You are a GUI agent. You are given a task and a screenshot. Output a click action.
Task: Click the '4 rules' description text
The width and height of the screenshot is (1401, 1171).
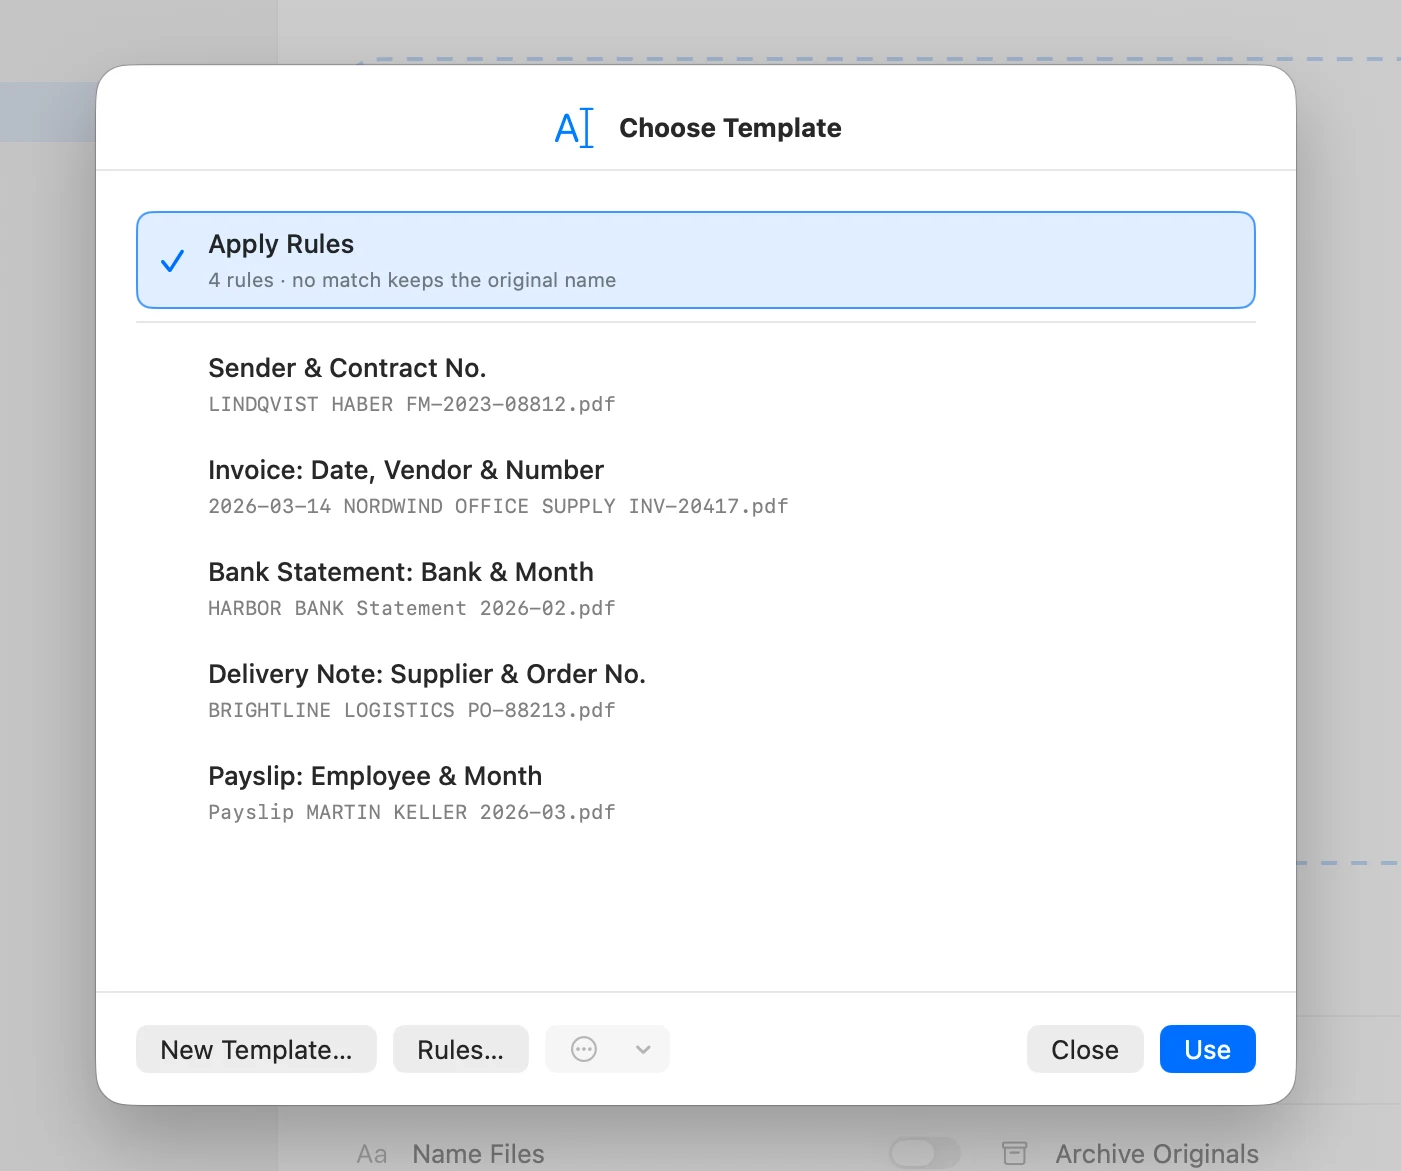tap(412, 280)
